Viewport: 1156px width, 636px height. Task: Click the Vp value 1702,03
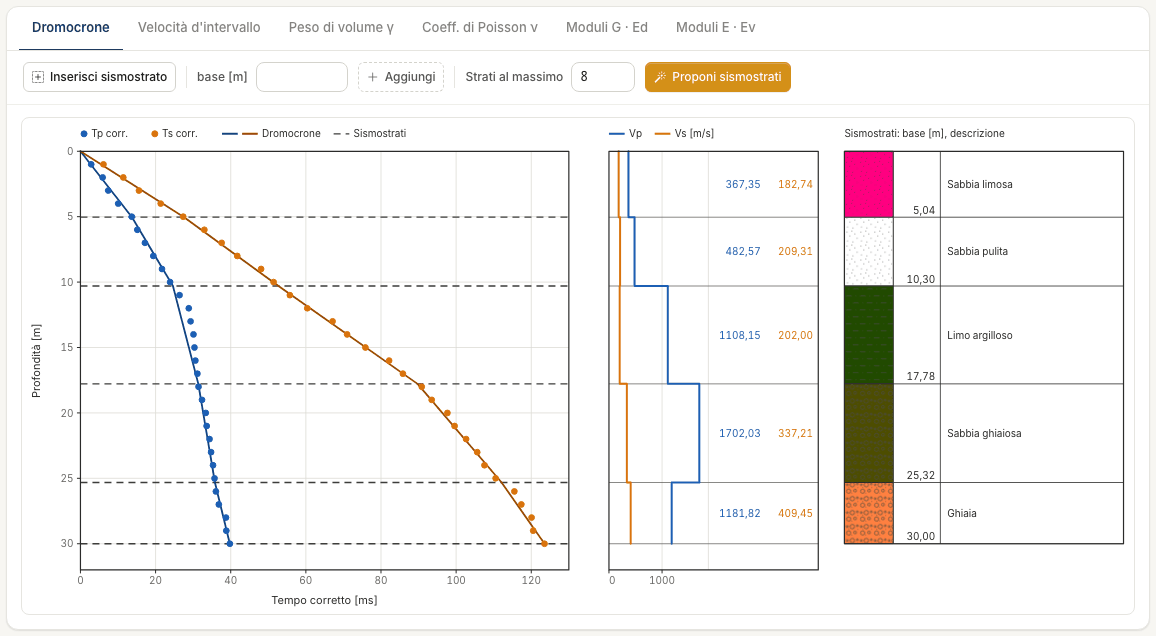[739, 433]
